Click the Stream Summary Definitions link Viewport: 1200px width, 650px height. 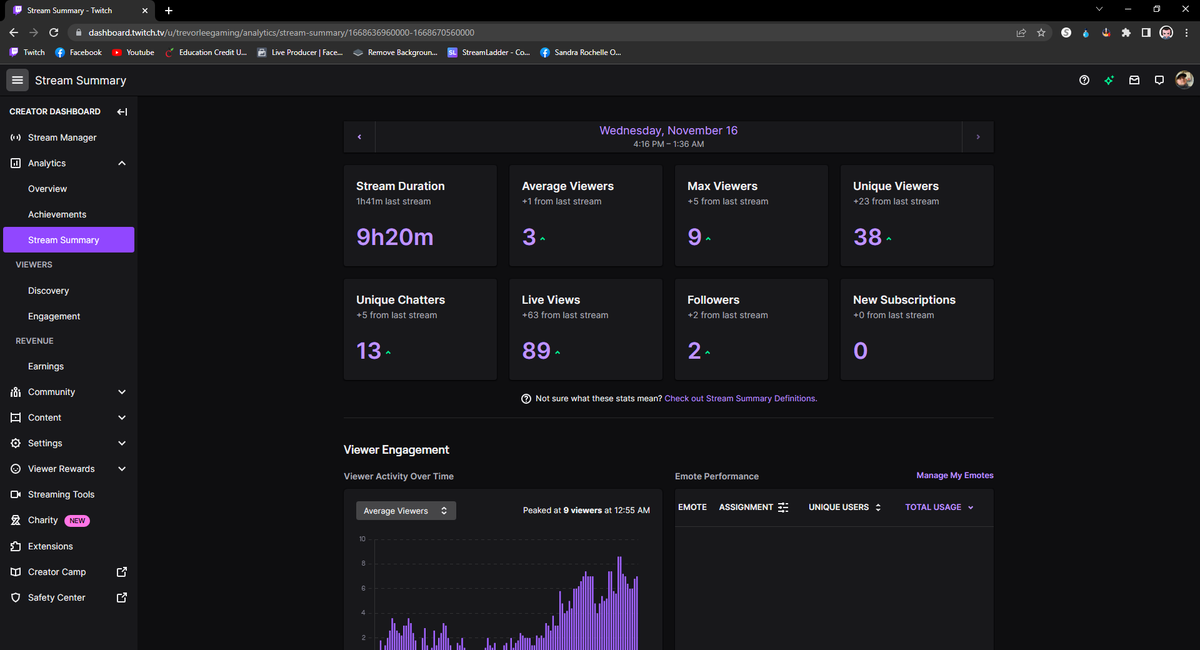click(x=741, y=398)
